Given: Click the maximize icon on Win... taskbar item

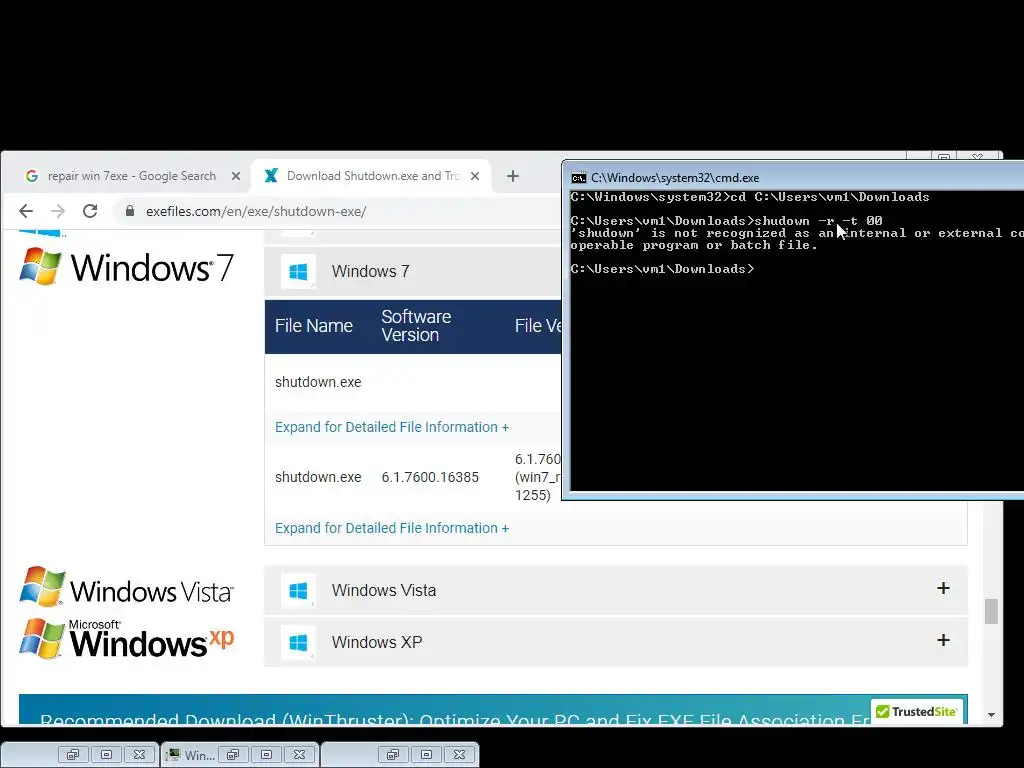Looking at the screenshot, I should 266,754.
